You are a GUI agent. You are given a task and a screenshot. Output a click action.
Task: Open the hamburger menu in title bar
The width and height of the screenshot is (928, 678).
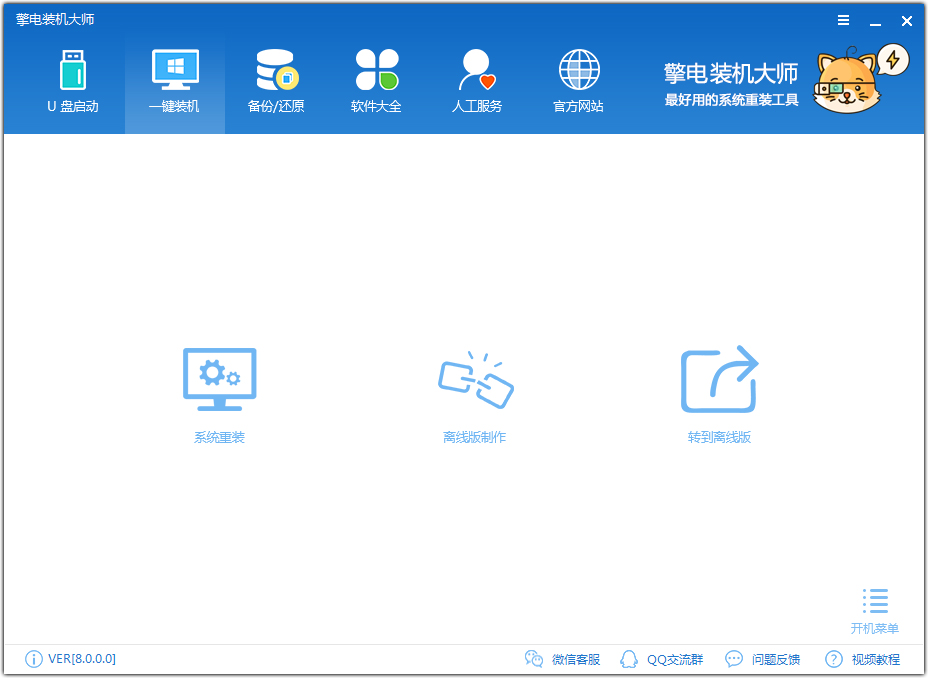tap(843, 20)
